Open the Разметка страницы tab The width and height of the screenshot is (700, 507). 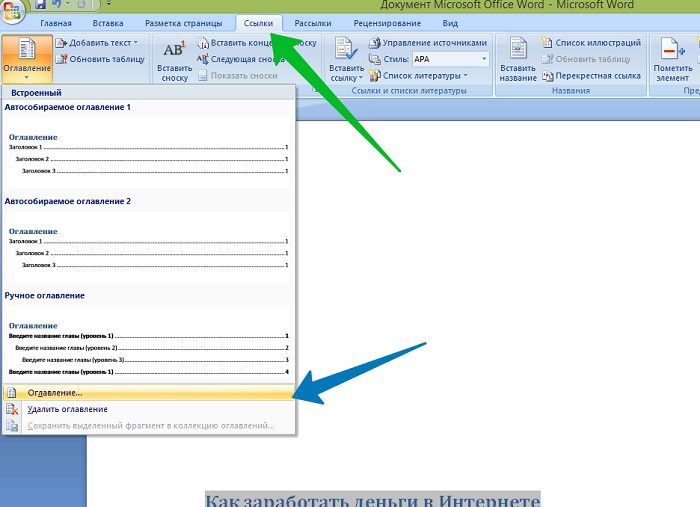pyautogui.click(x=183, y=23)
